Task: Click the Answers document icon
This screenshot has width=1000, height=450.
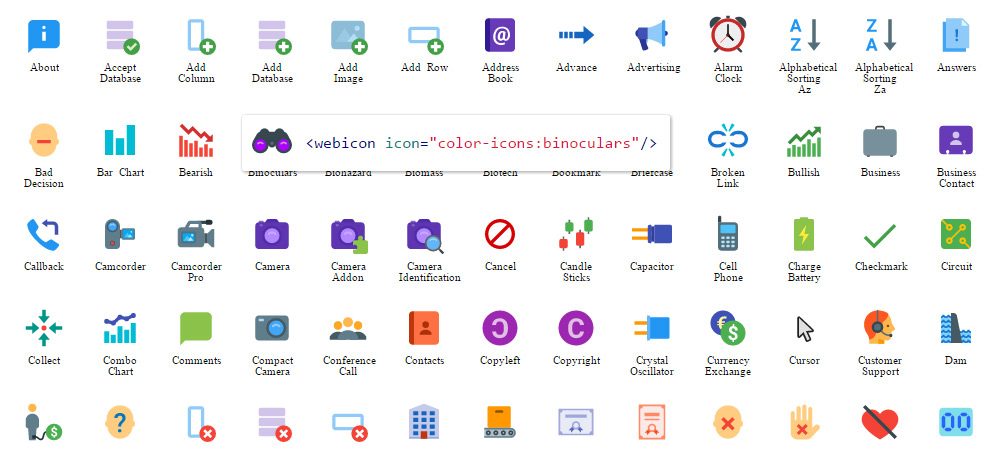Action: click(x=955, y=36)
